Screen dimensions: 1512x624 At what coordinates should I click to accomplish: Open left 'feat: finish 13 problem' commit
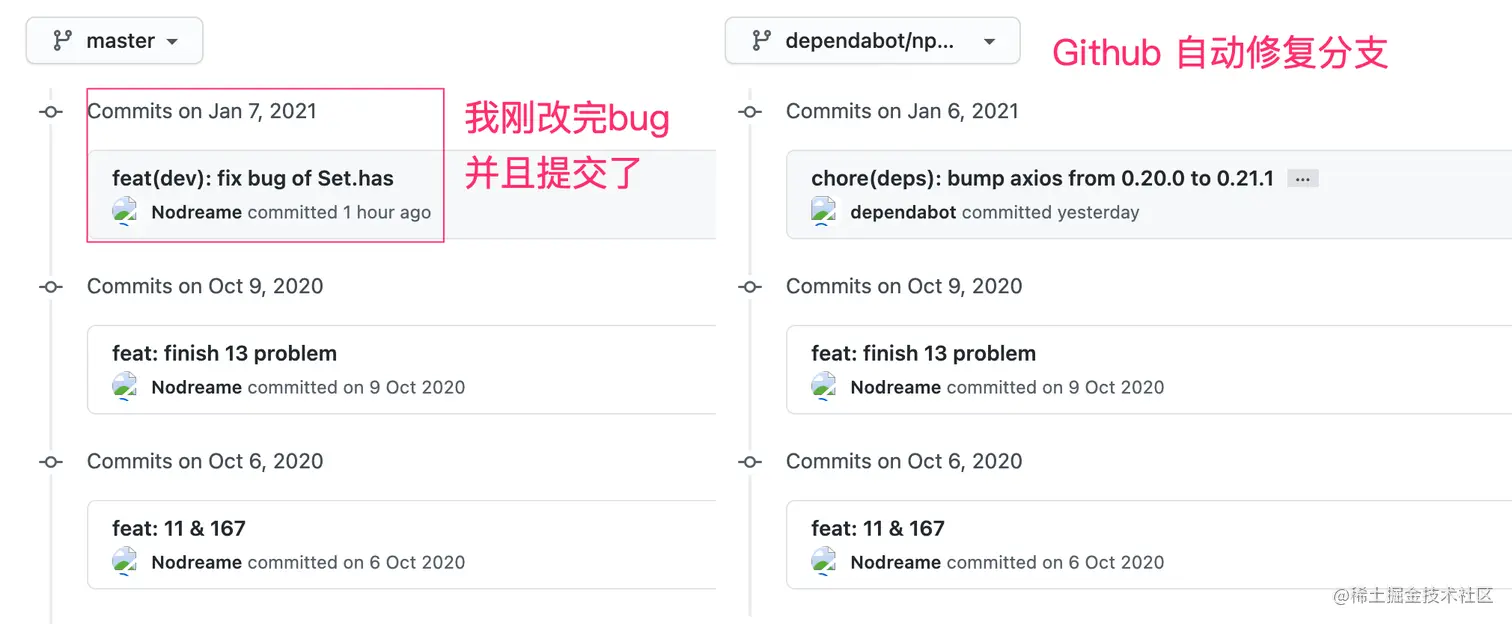click(224, 354)
